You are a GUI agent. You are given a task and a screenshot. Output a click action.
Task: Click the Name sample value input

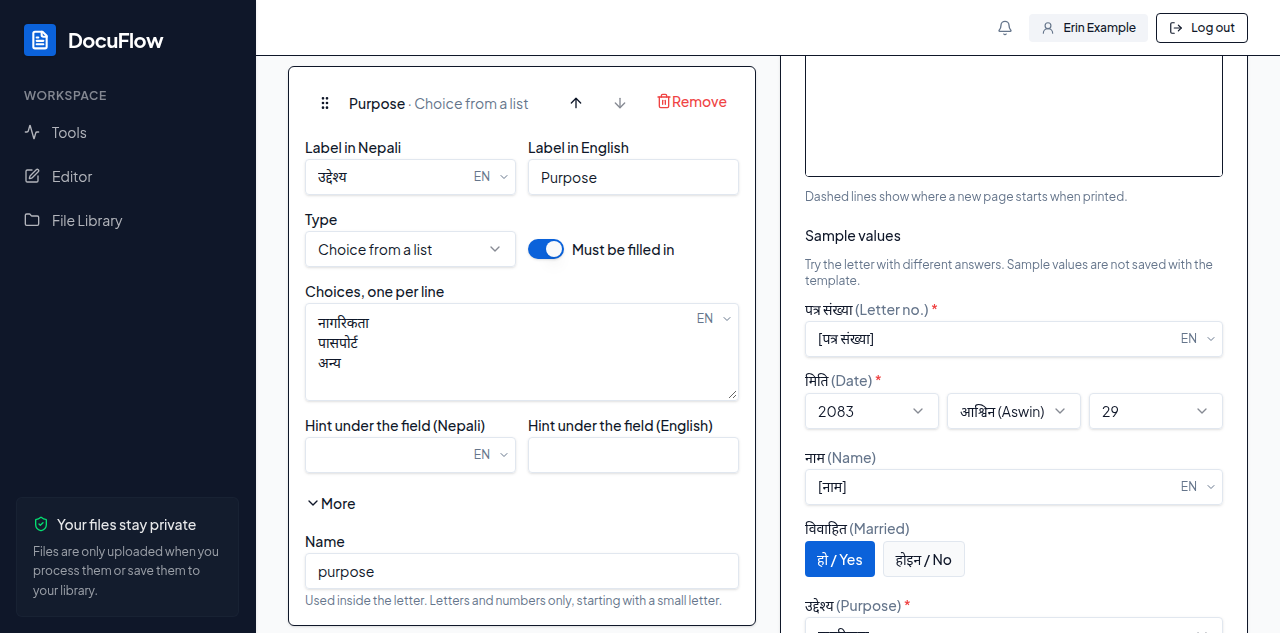tap(1014, 487)
